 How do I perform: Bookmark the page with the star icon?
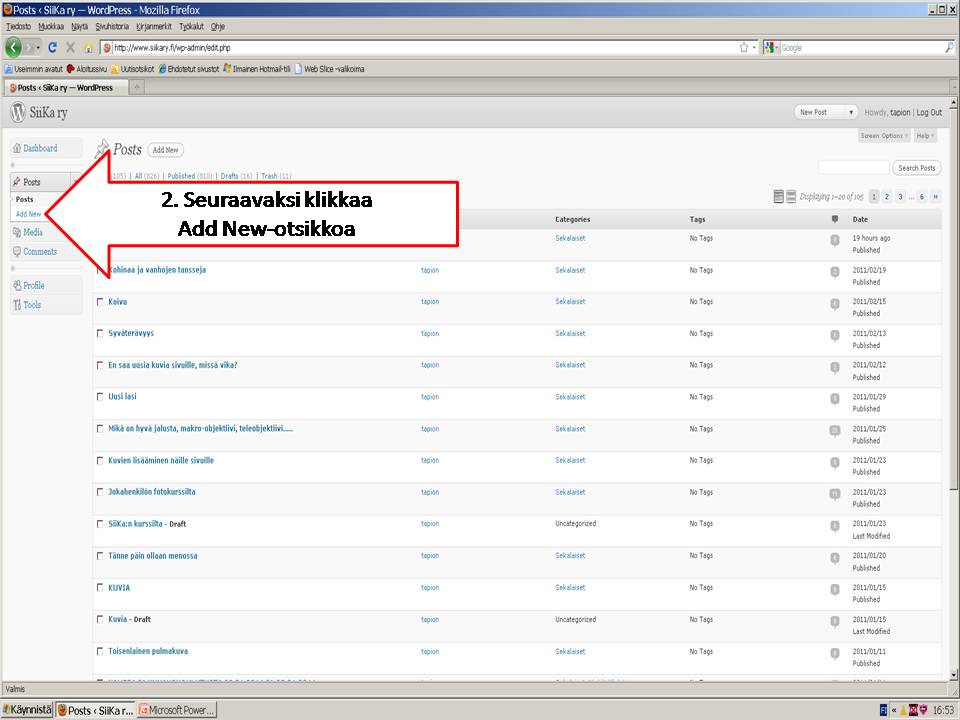743,47
